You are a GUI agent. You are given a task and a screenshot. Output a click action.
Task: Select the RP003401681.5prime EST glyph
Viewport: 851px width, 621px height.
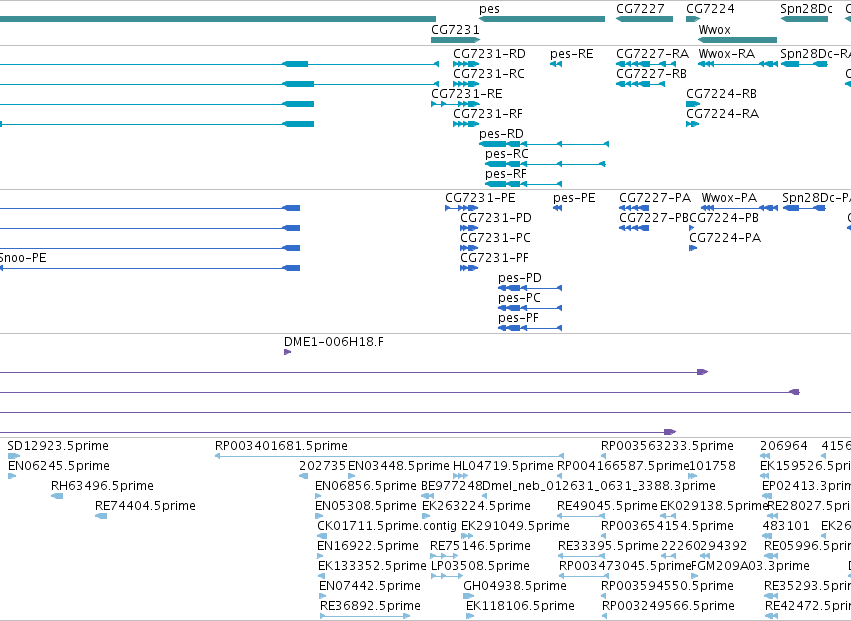tap(390, 456)
